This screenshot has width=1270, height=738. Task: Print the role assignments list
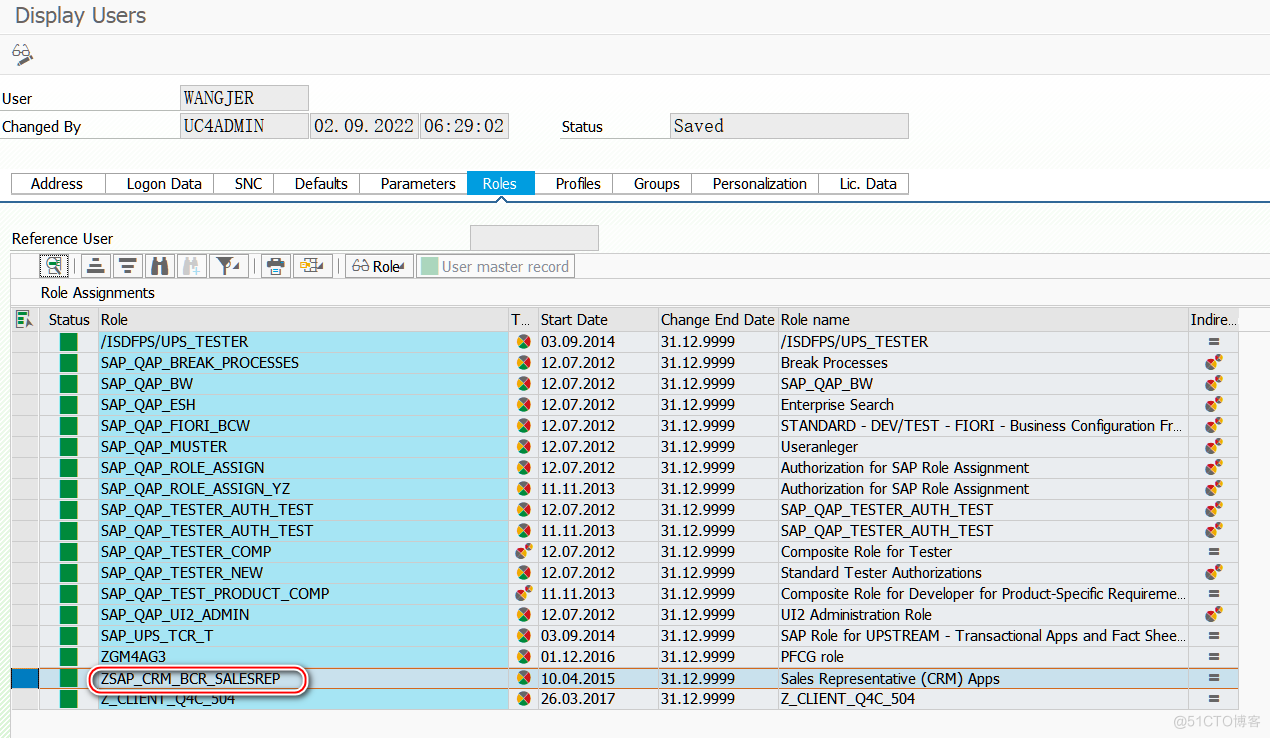275,265
